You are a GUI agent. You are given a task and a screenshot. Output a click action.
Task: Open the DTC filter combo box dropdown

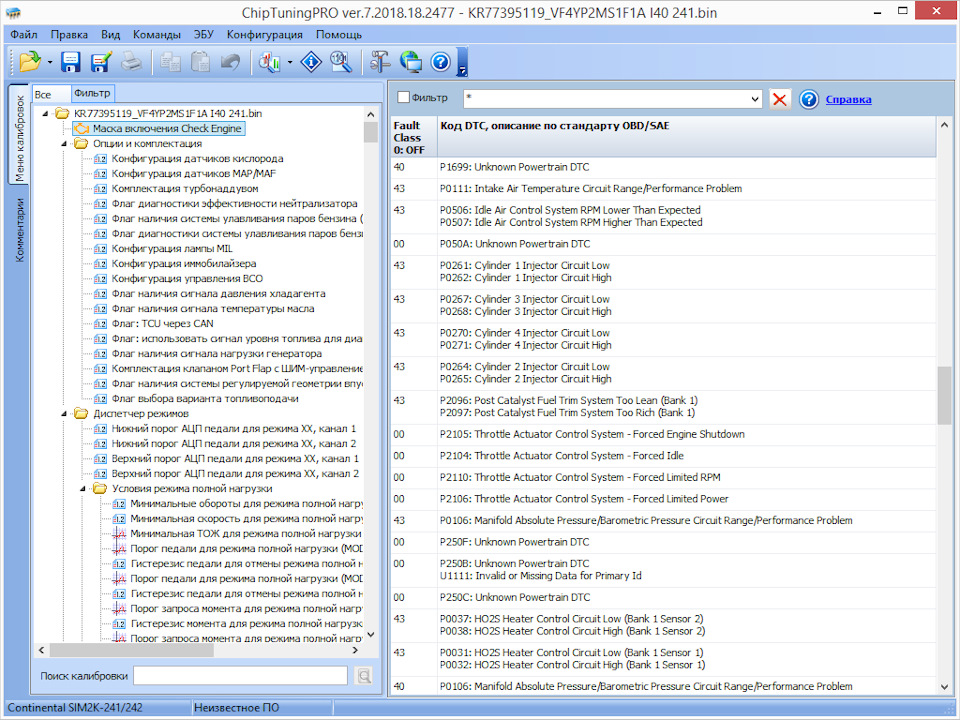(755, 99)
